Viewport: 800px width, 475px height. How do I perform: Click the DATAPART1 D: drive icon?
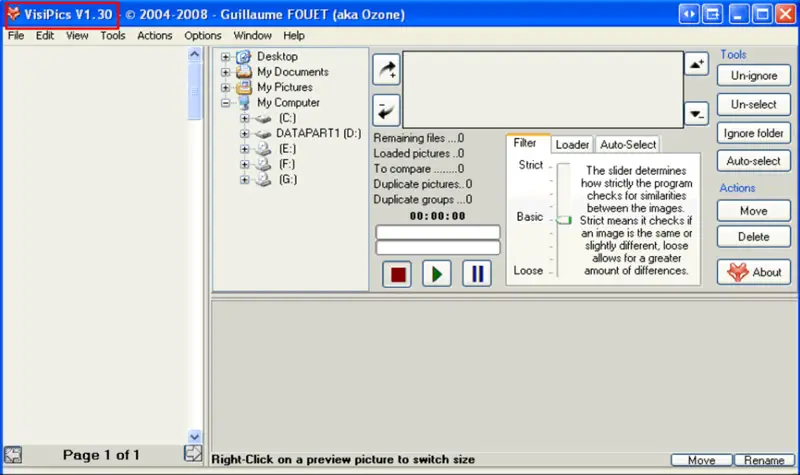tap(263, 134)
